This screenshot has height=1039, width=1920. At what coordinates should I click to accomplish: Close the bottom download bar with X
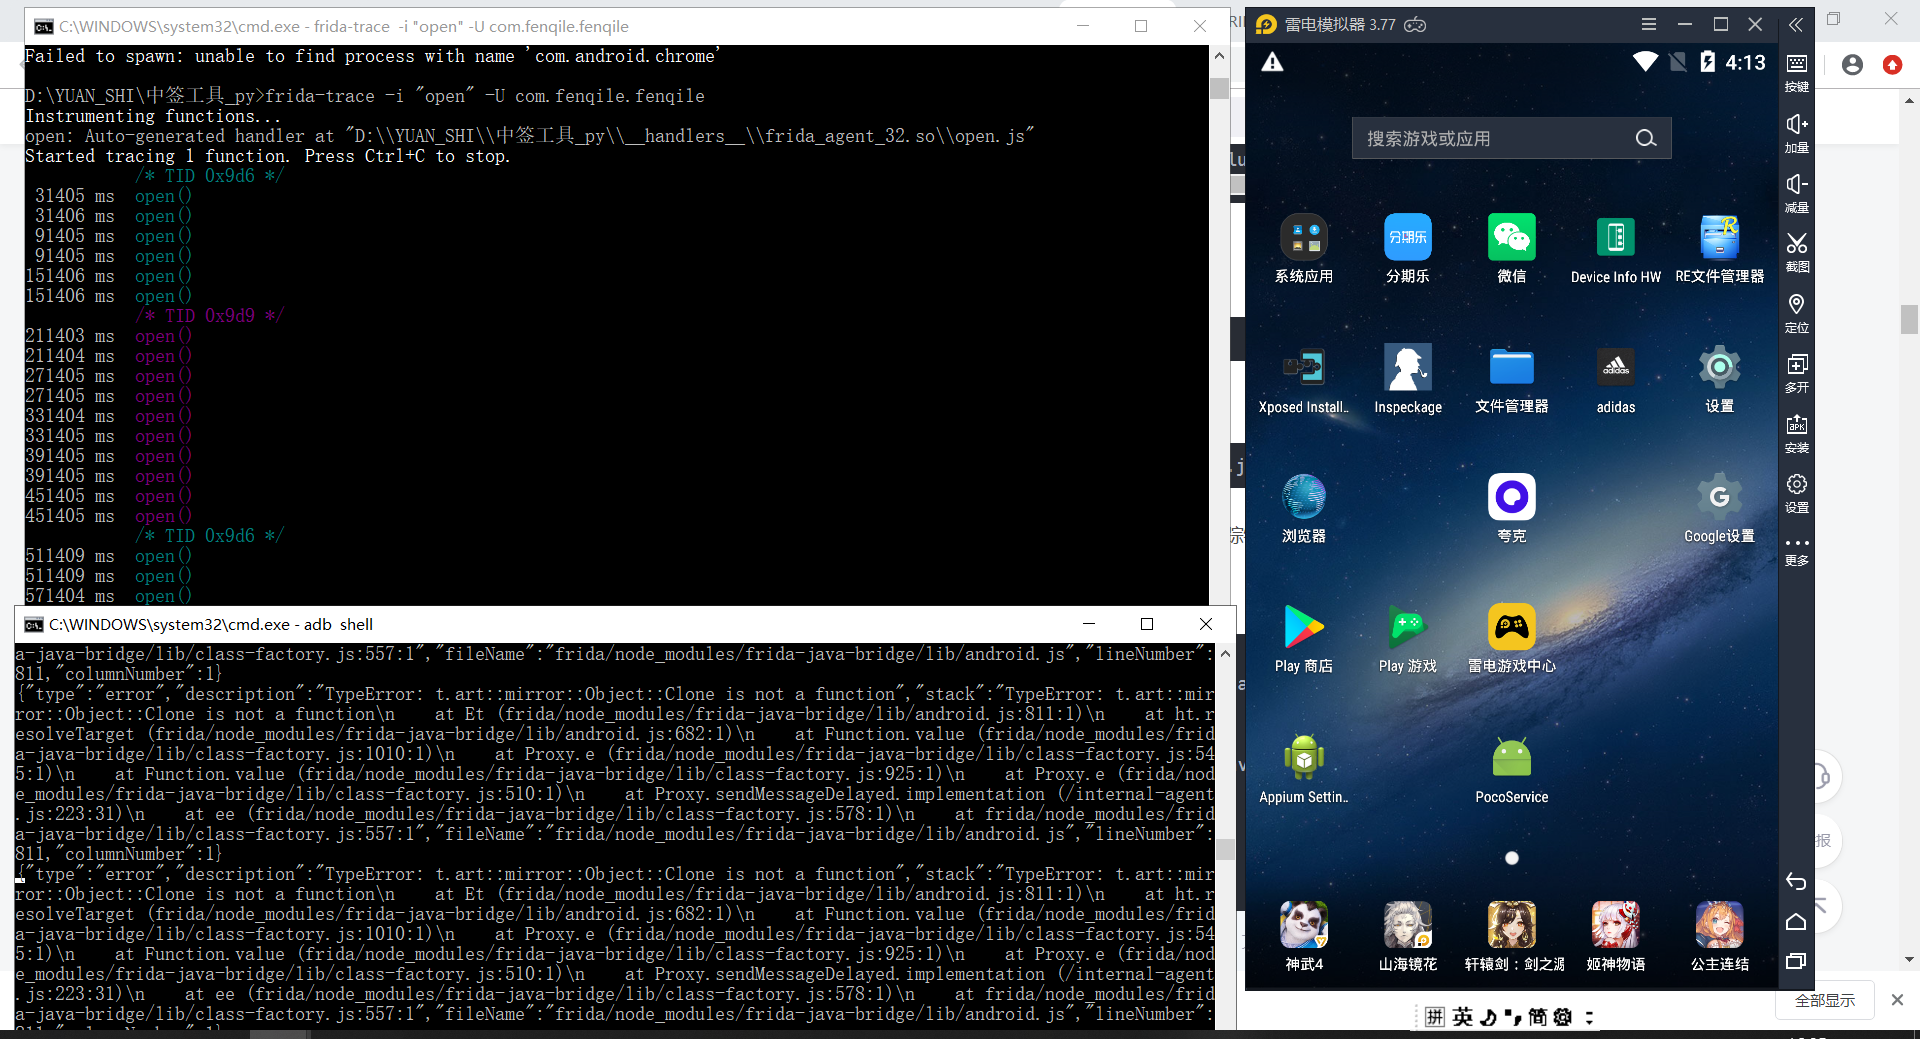click(1897, 1000)
